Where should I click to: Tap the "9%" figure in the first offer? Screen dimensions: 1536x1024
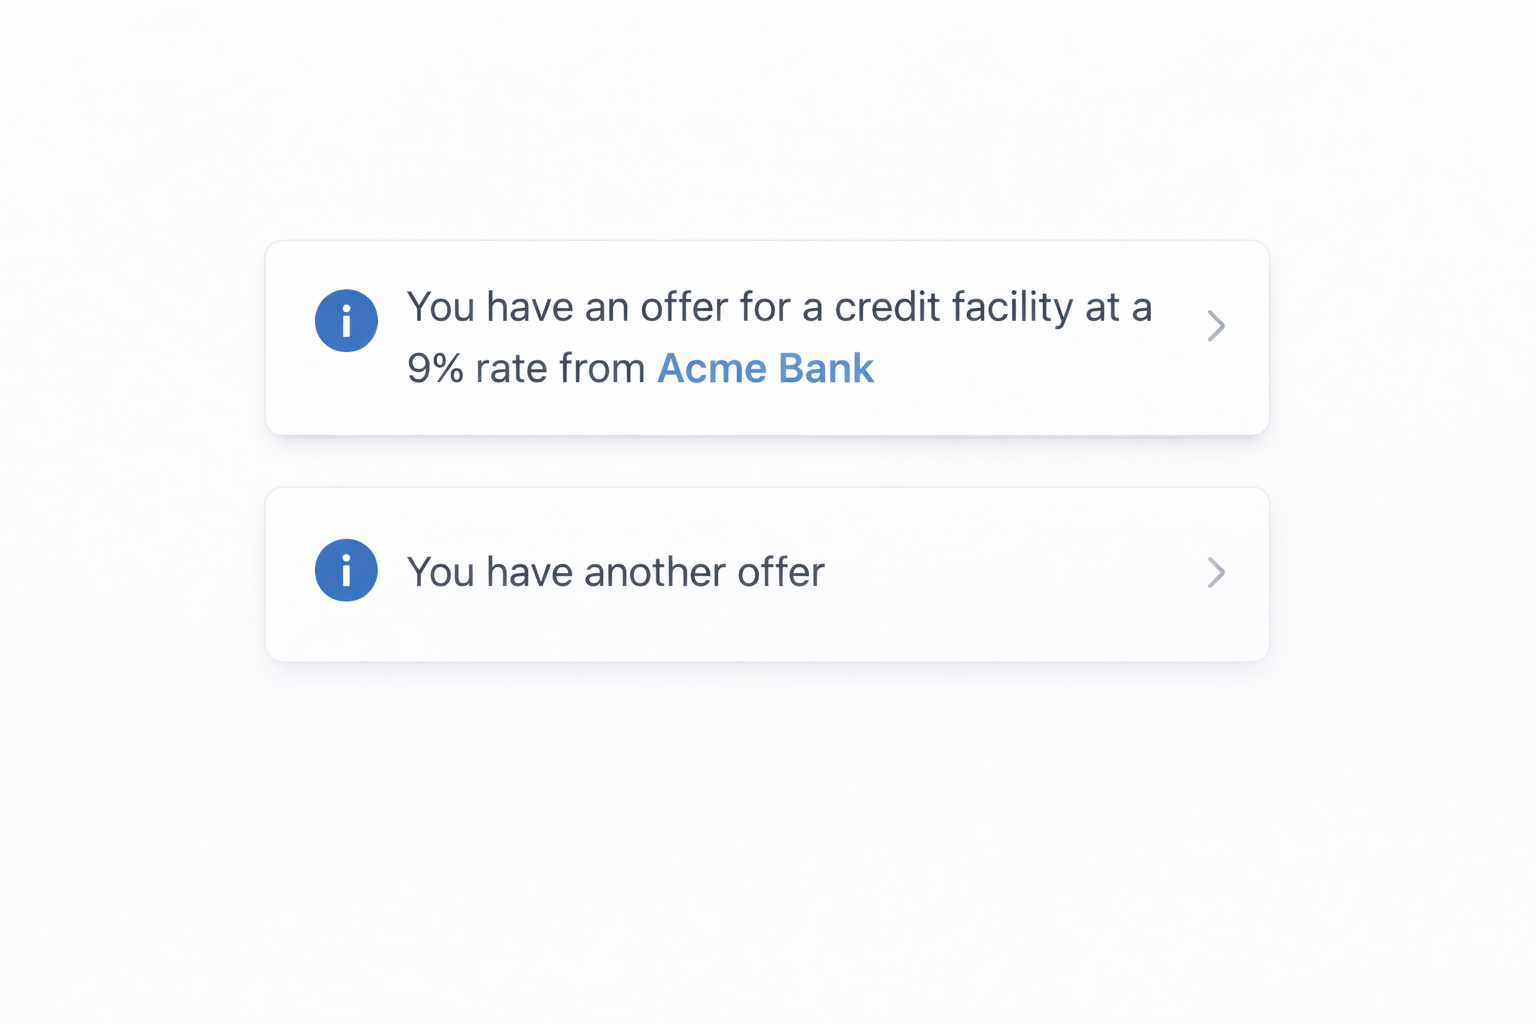coord(435,368)
